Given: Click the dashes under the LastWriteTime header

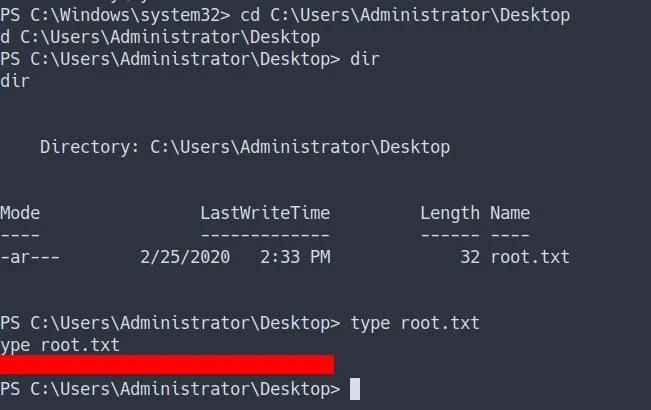Looking at the screenshot, I should [265, 235].
